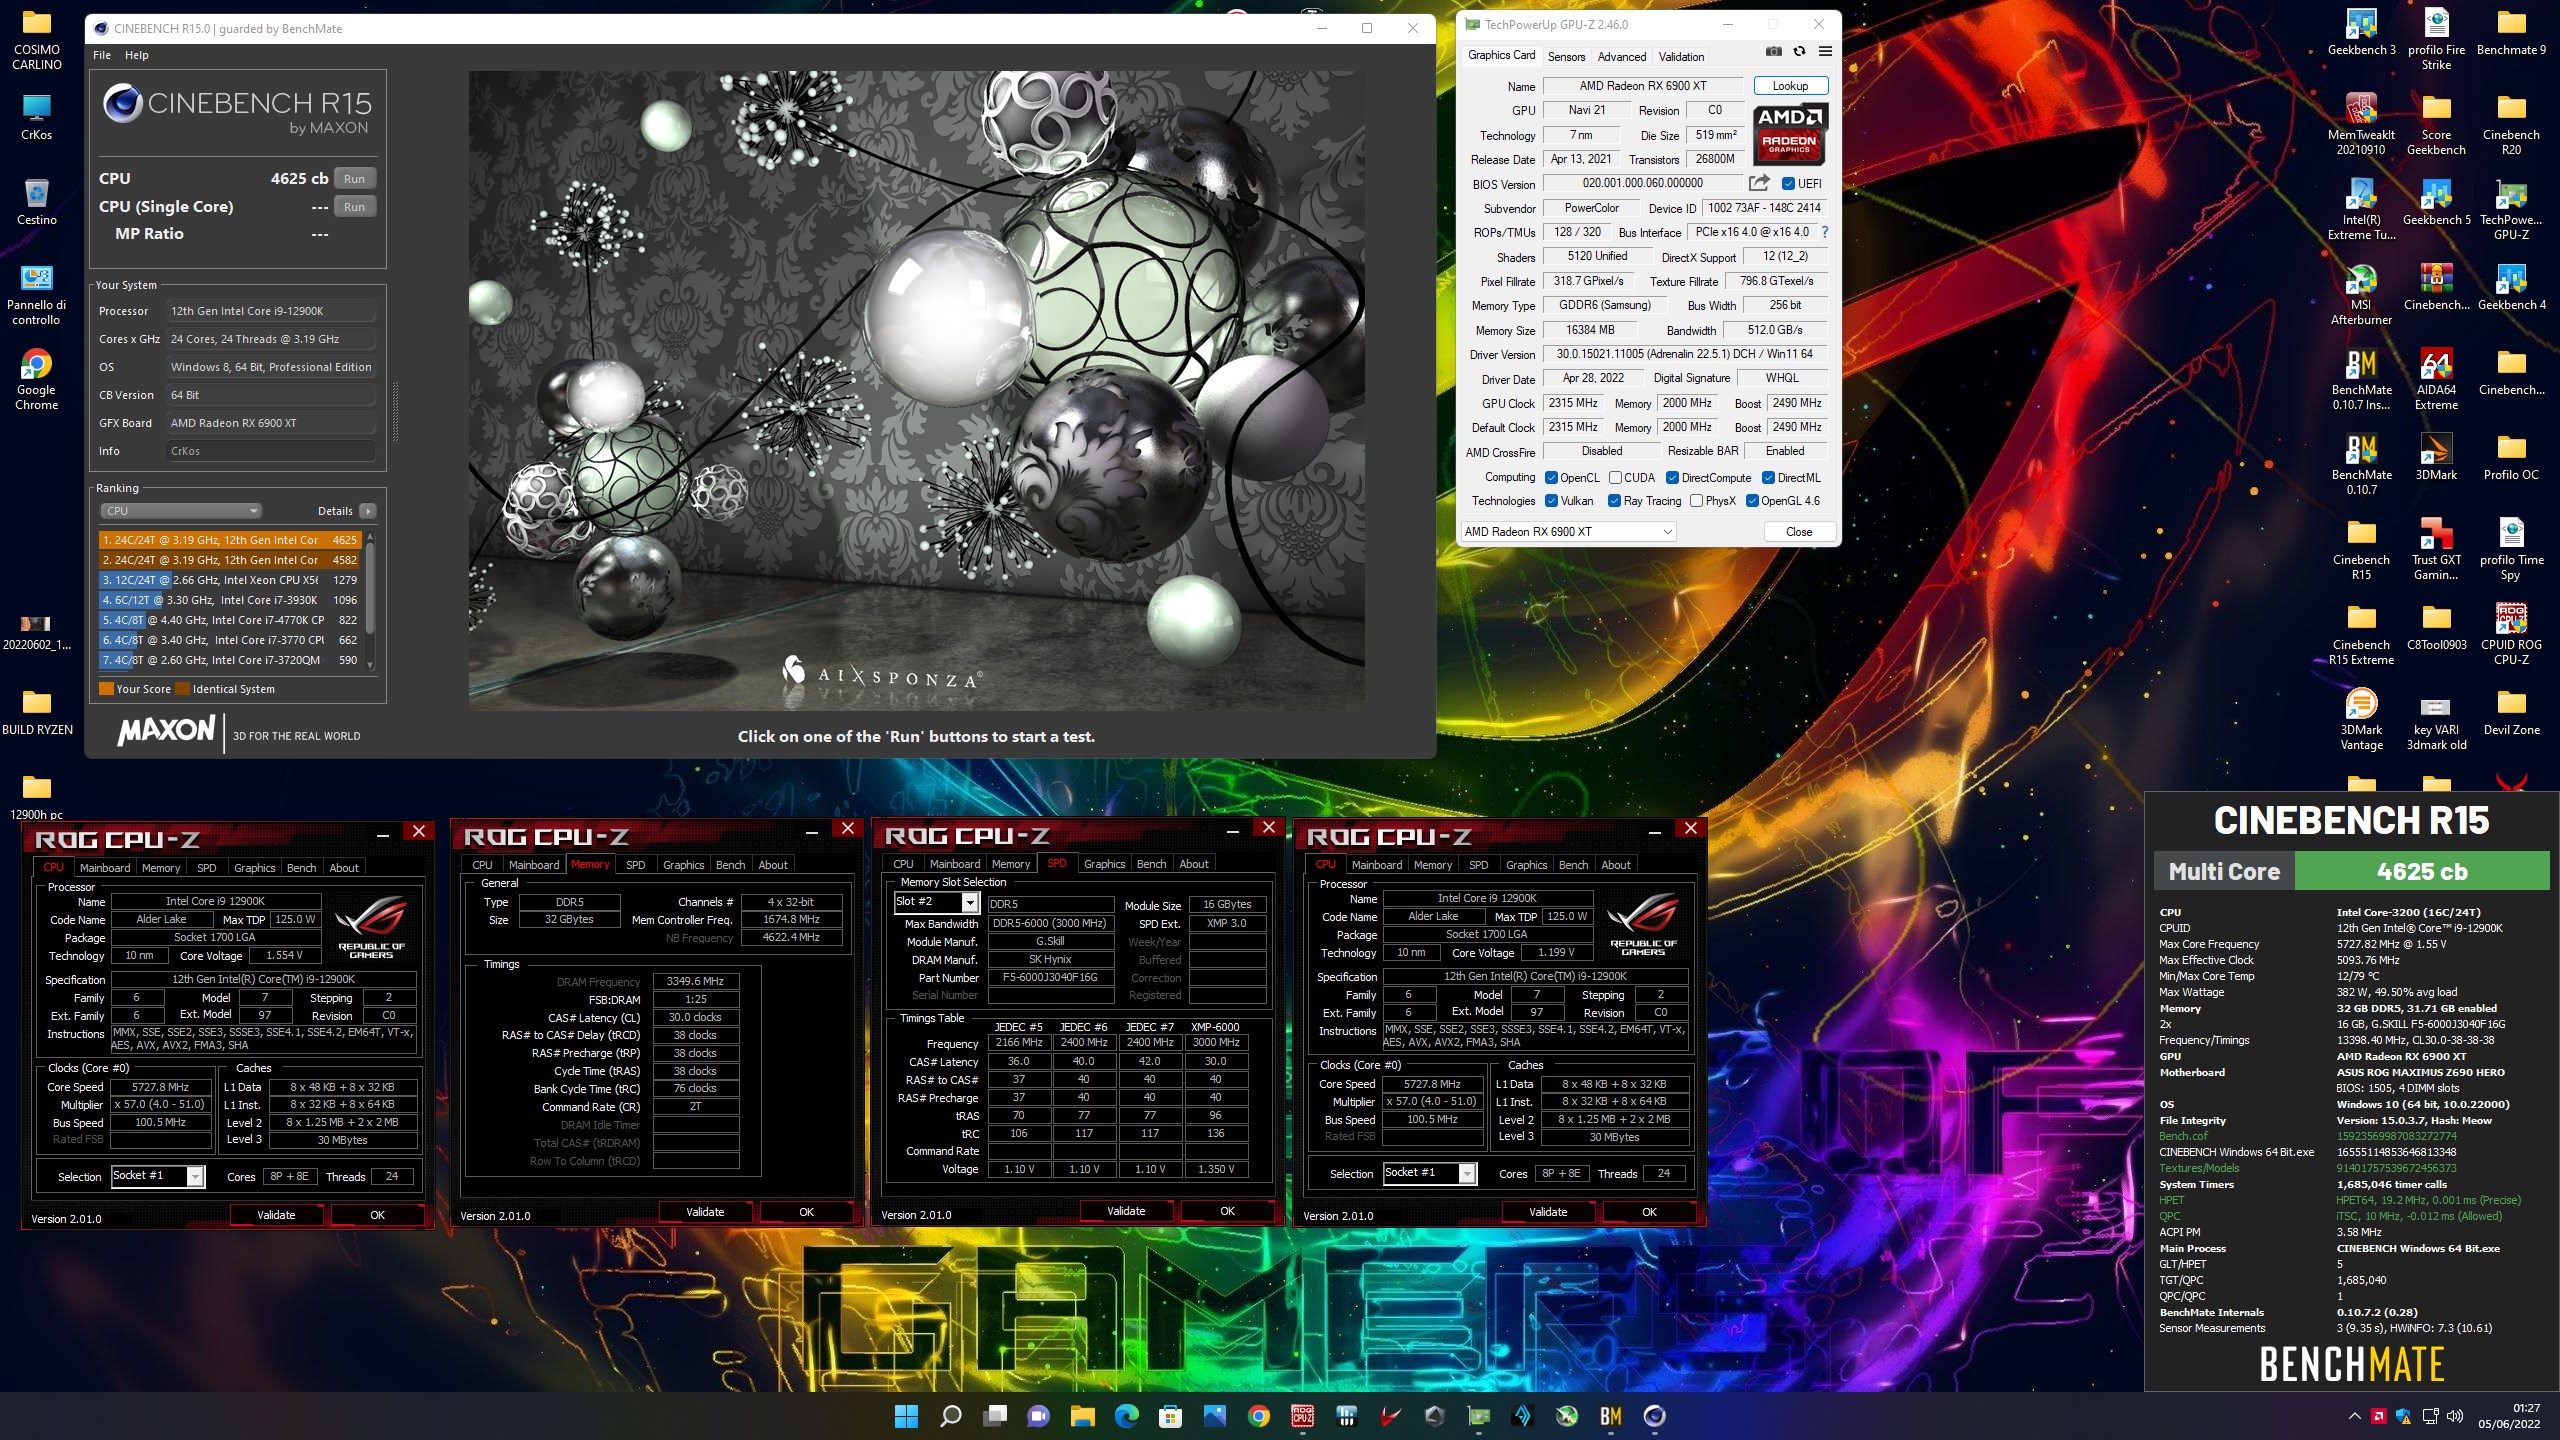The width and height of the screenshot is (2560, 1440).
Task: Open TechPowerUp GPU-Z desktop shortcut
Action: (2511, 209)
